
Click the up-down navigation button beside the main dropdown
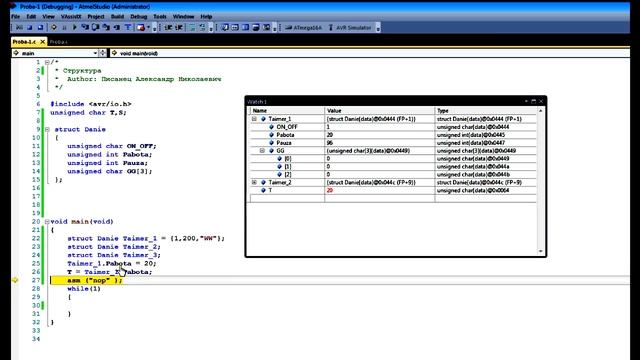point(103,53)
